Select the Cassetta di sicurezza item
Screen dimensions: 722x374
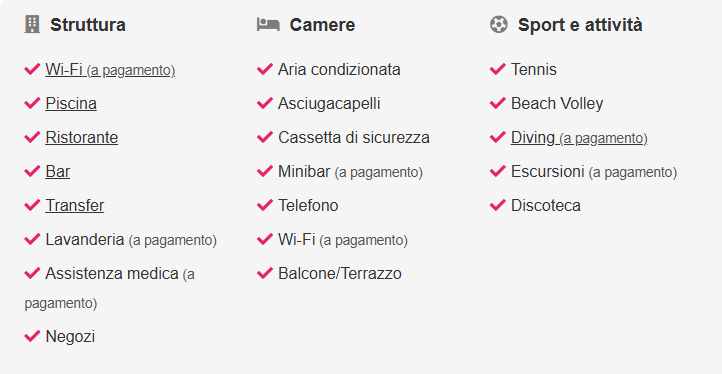click(x=354, y=137)
